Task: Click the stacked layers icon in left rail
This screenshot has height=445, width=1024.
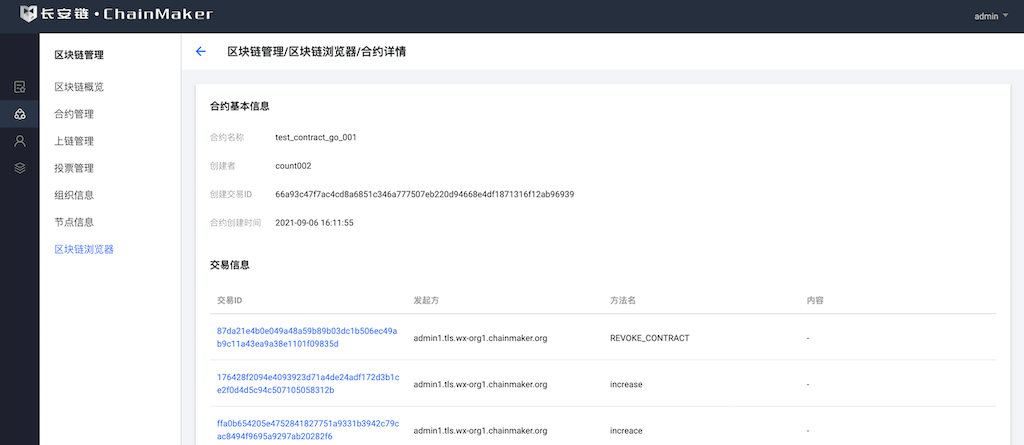Action: click(x=20, y=168)
